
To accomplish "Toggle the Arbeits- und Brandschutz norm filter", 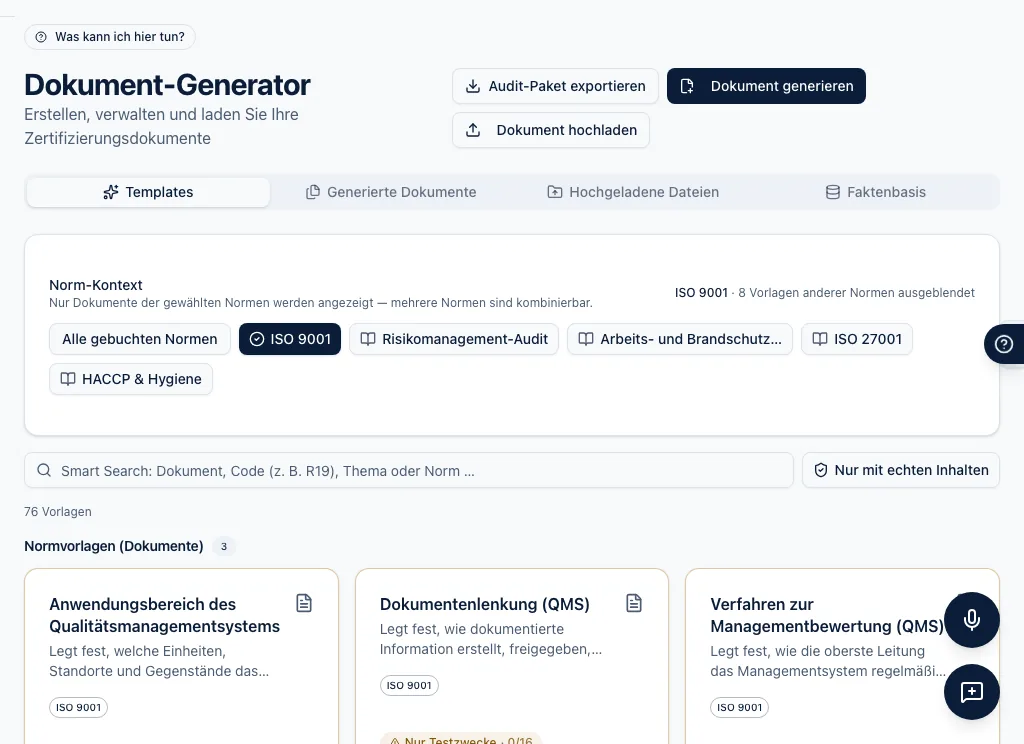I will [x=680, y=339].
